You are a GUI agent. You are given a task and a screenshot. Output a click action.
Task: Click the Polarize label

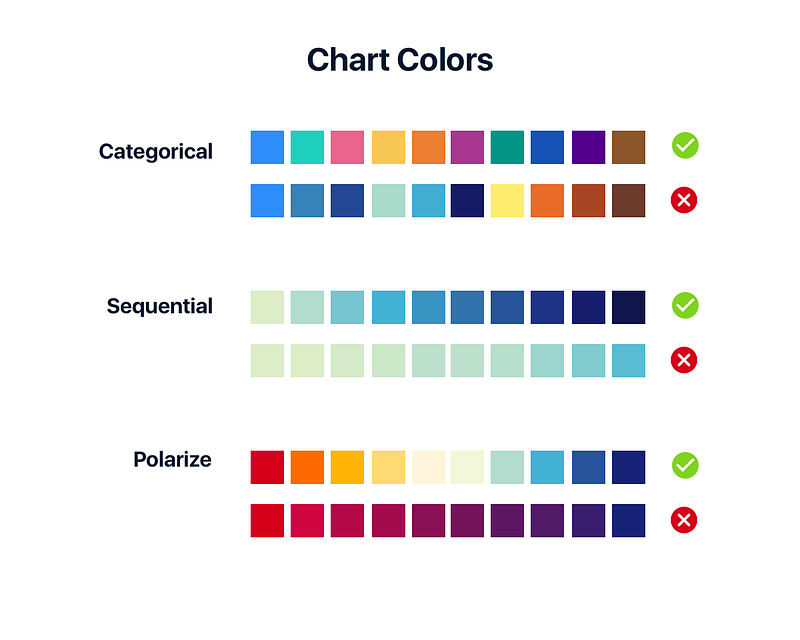pos(172,459)
